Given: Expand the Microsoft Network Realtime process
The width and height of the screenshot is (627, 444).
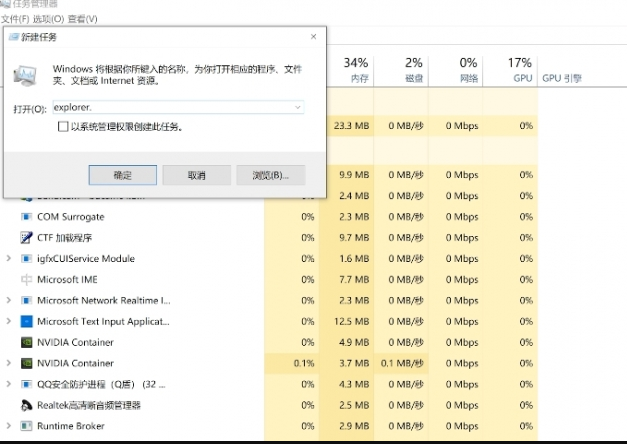Looking at the screenshot, I should pos(9,301).
